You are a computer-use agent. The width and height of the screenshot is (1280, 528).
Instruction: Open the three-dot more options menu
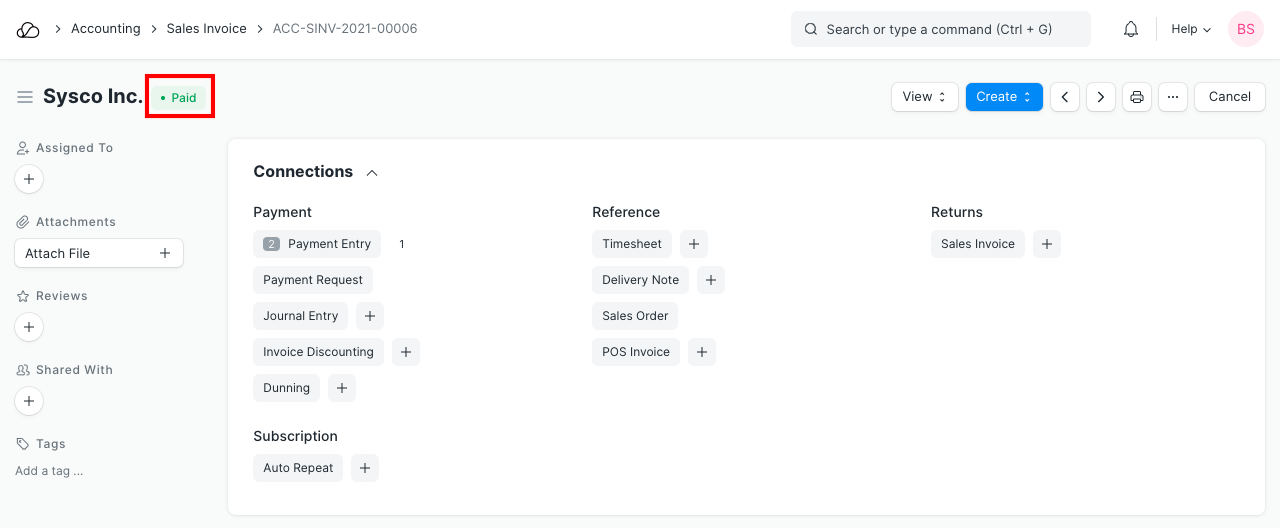[x=1173, y=97]
